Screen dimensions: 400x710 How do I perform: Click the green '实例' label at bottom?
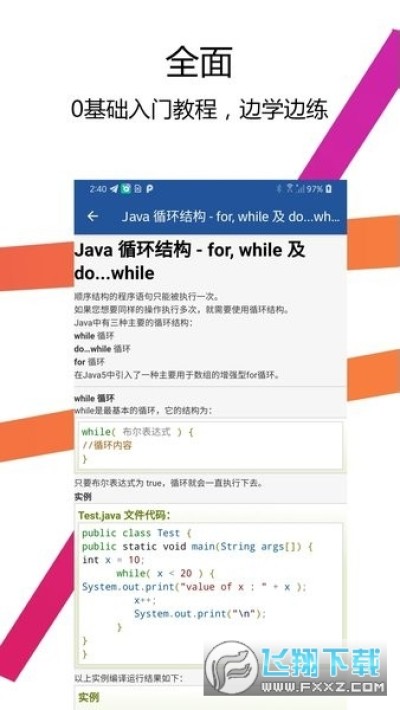89,697
